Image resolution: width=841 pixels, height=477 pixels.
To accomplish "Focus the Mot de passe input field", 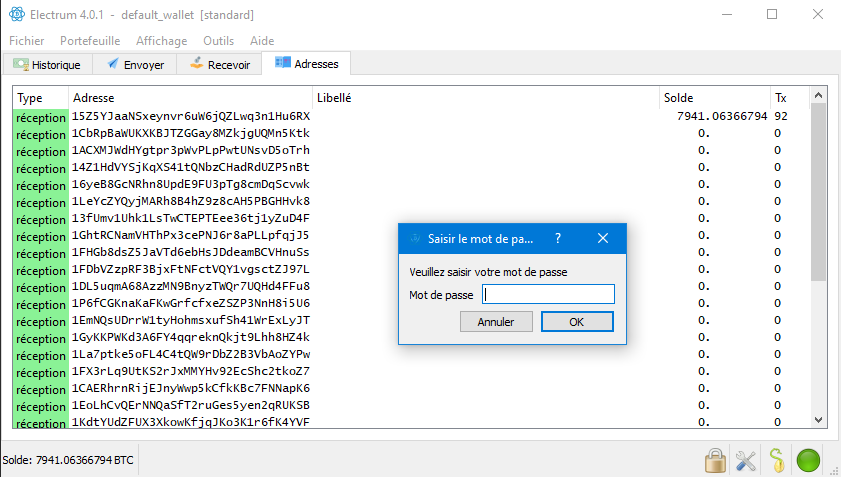I will tap(548, 294).
